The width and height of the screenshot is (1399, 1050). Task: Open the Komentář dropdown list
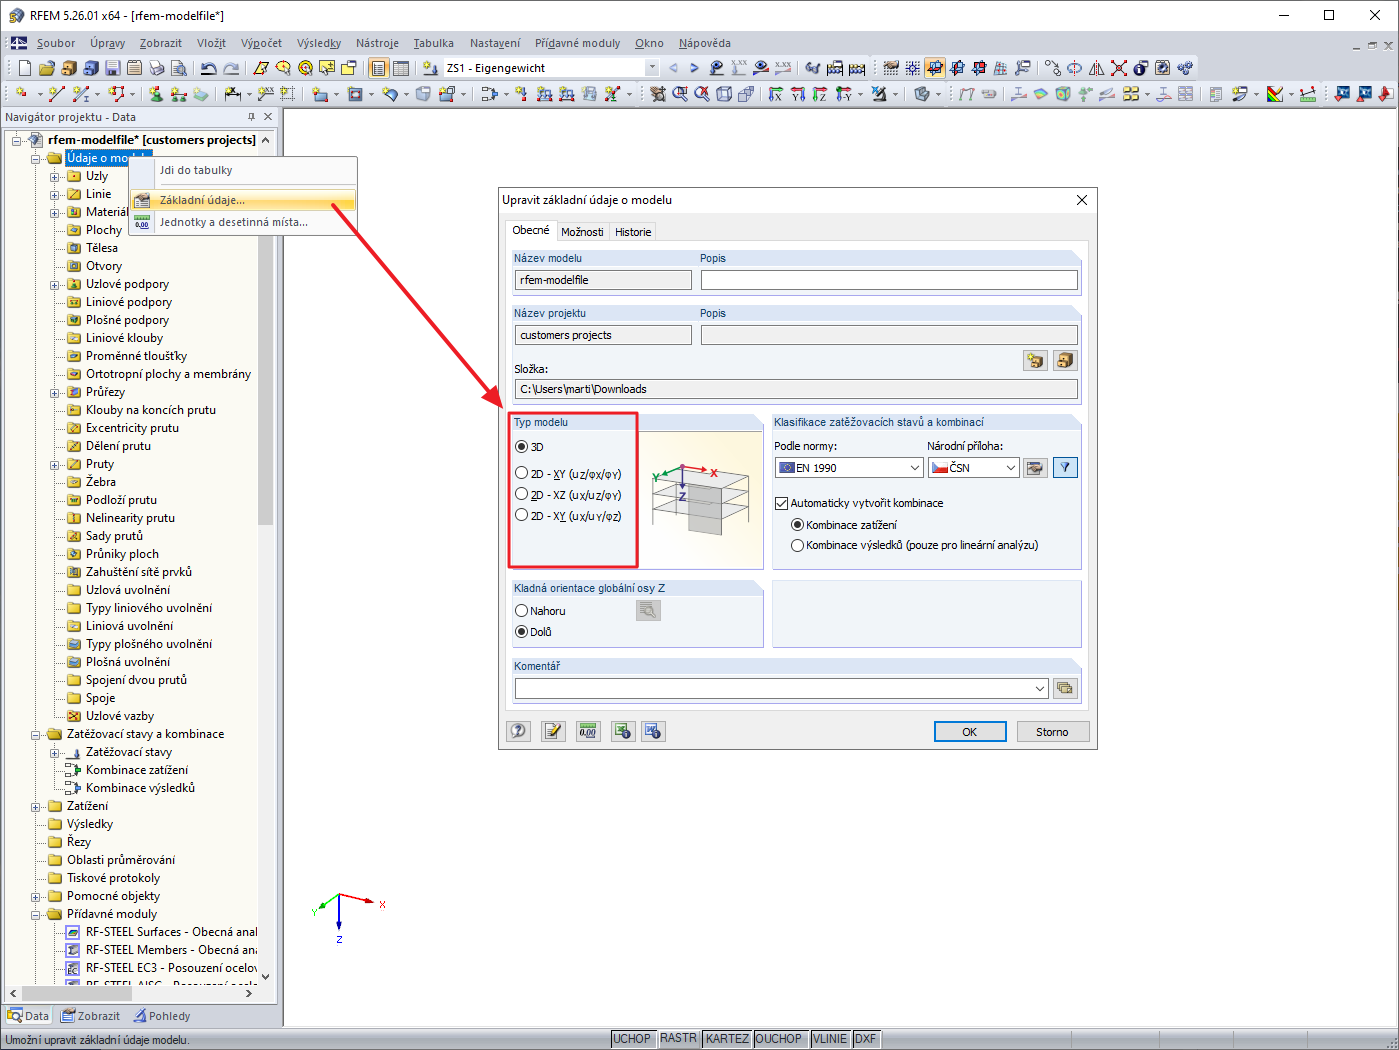(x=1040, y=688)
